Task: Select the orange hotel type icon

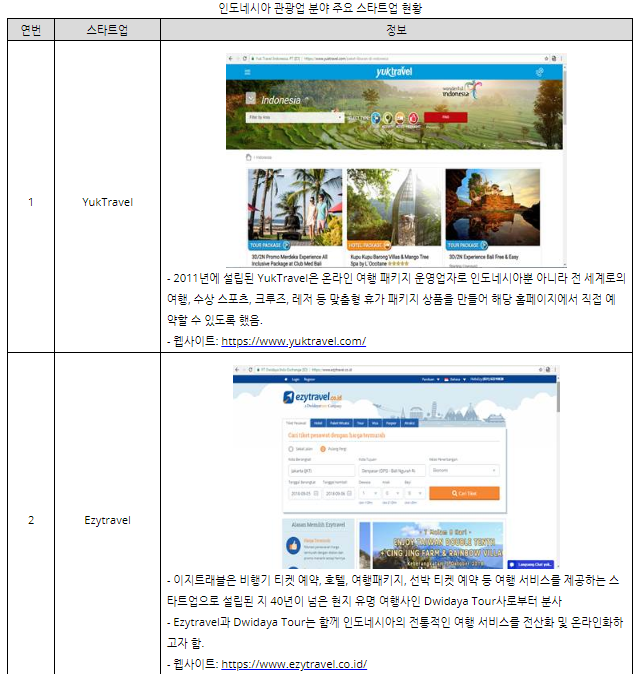Action: (x=400, y=118)
